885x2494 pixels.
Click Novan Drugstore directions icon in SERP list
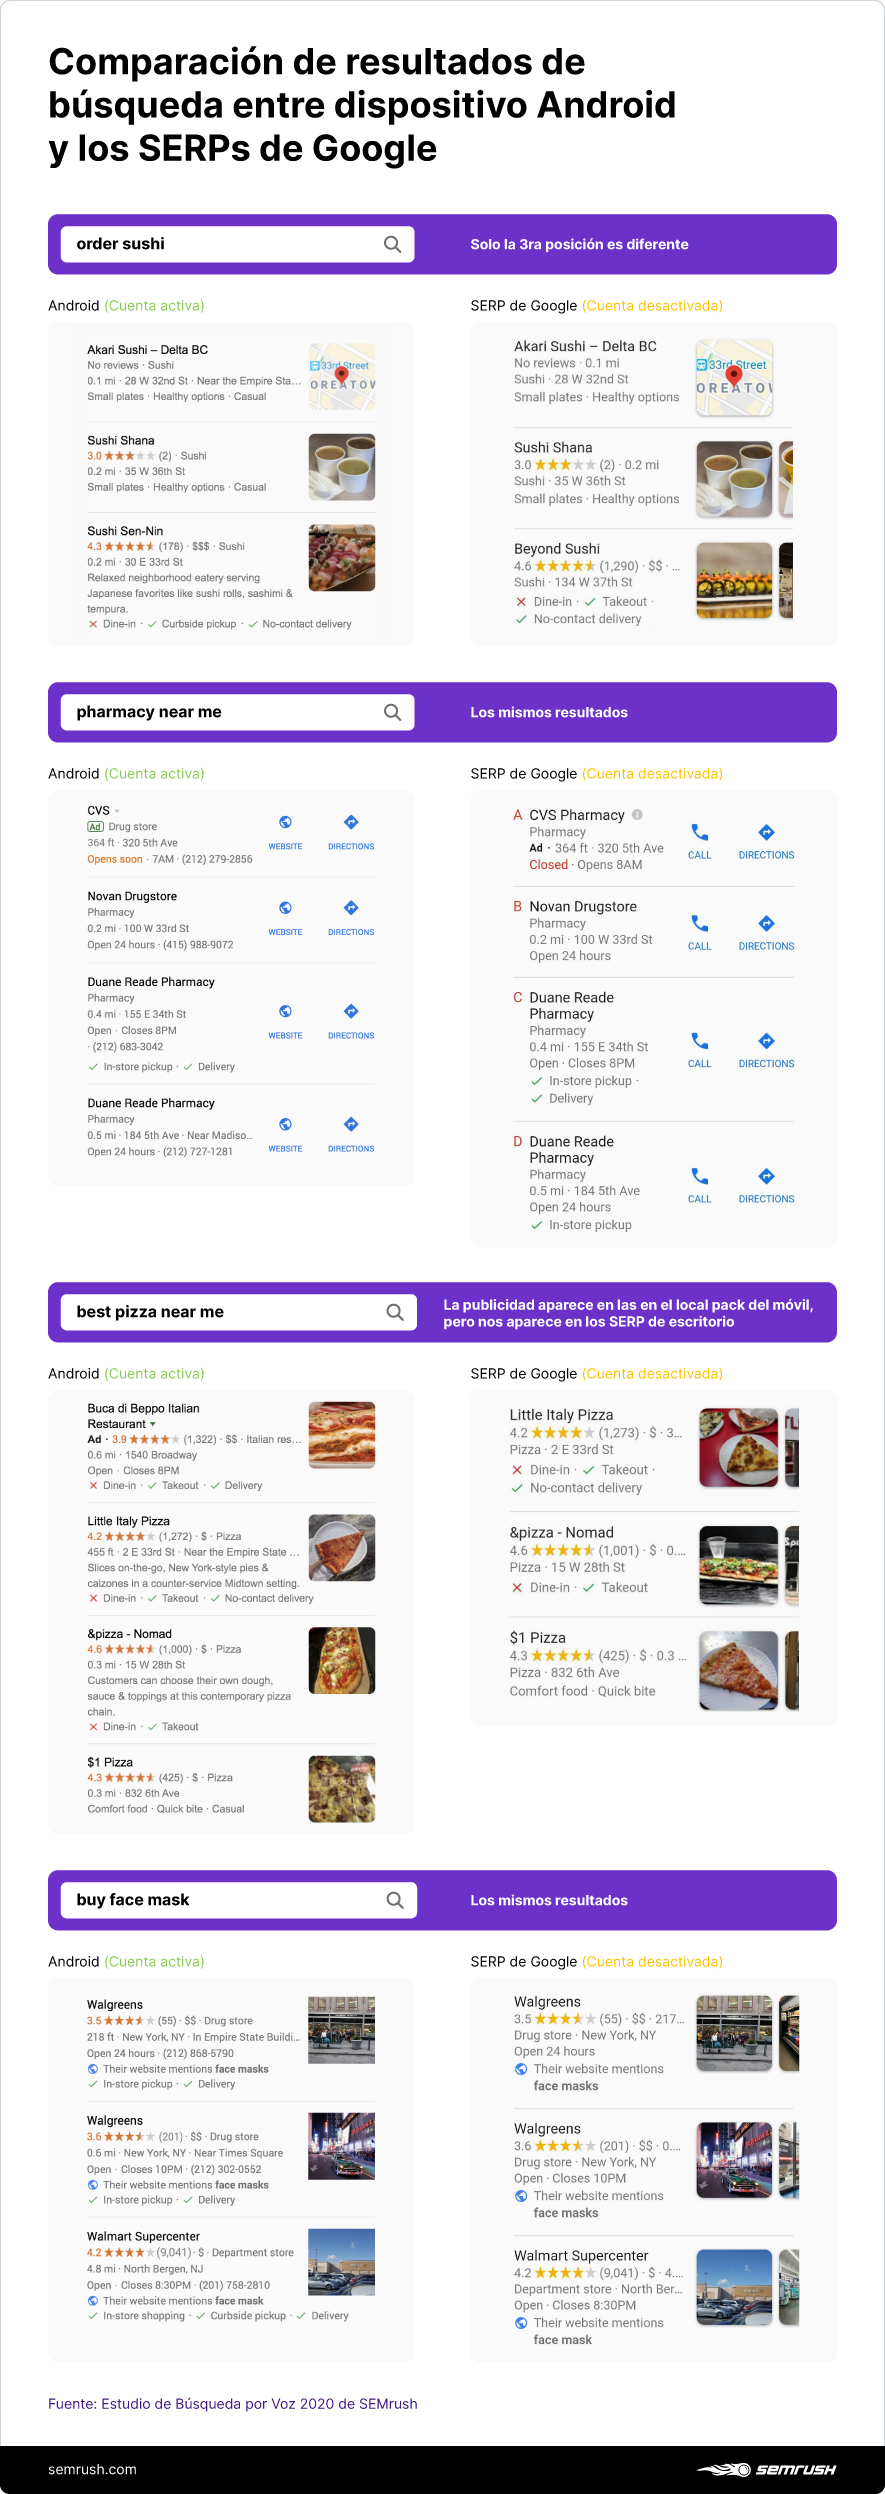[766, 923]
